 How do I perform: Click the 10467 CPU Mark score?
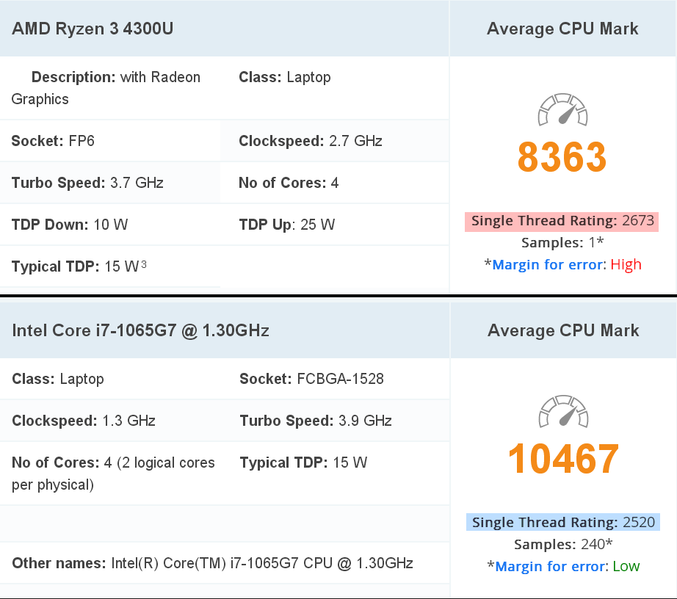[x=562, y=459]
